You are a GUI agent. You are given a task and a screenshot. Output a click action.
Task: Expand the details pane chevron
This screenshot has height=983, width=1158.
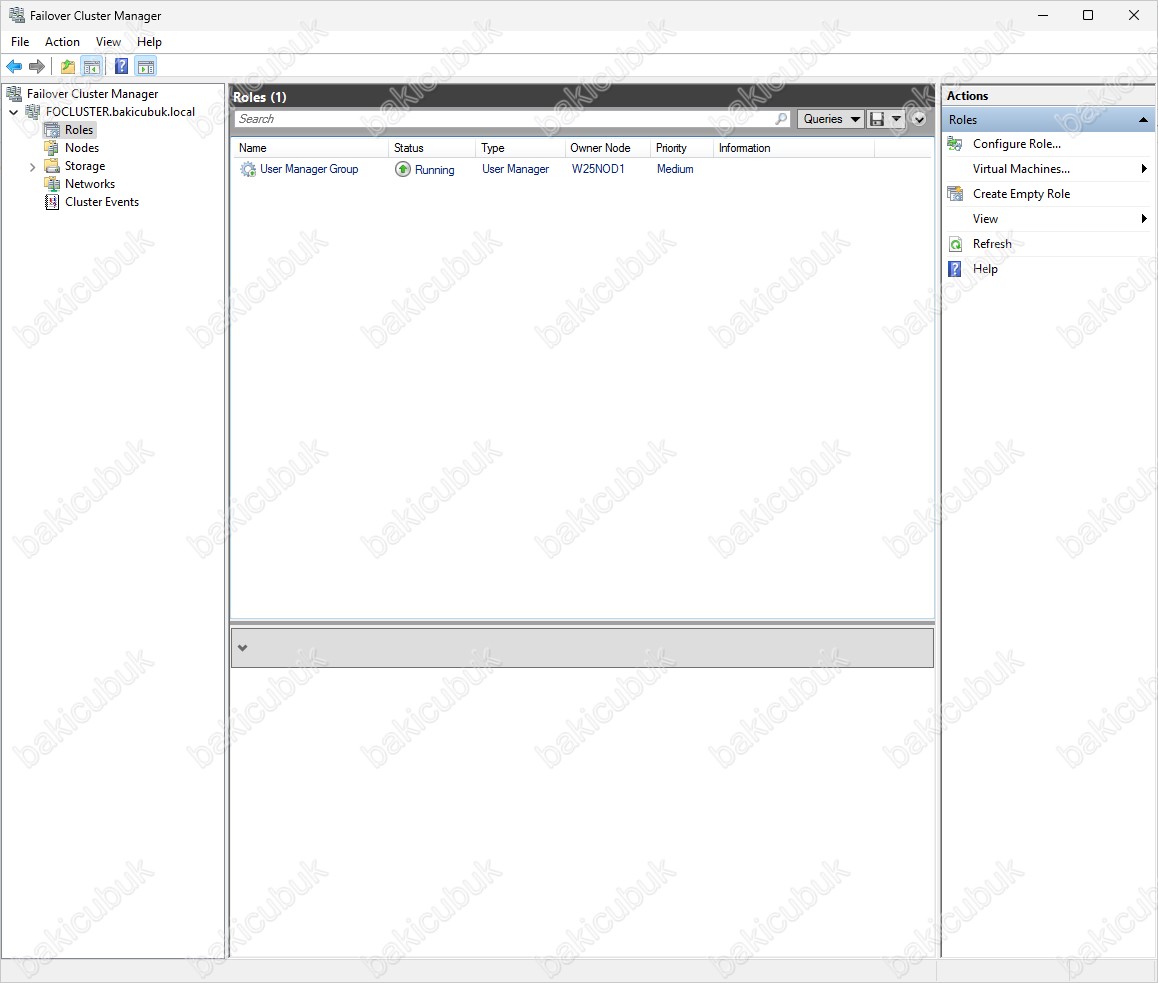242,648
